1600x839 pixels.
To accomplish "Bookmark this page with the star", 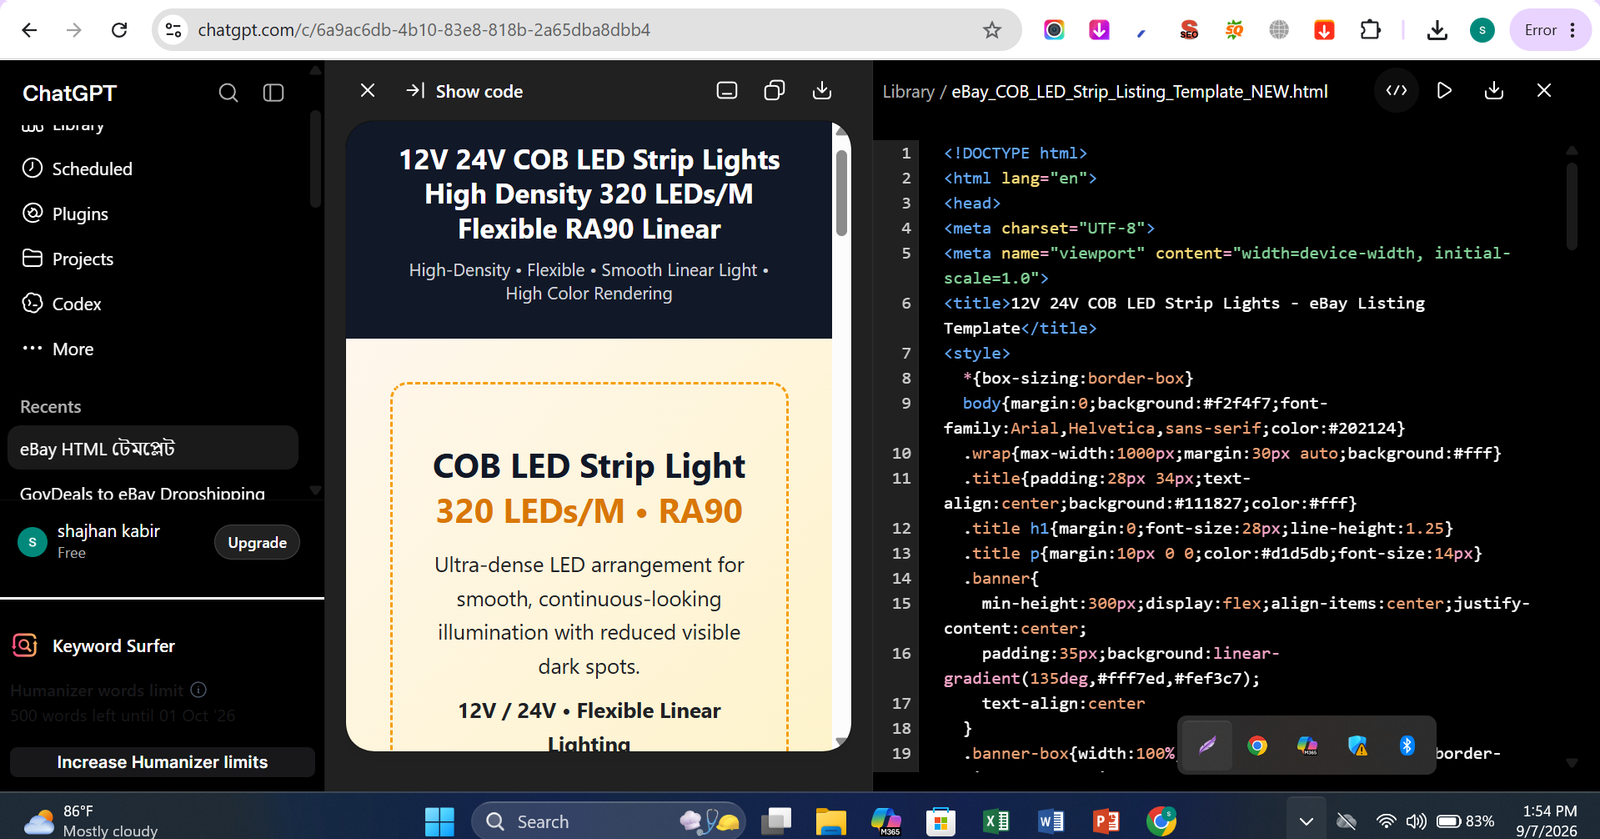I will pos(992,30).
